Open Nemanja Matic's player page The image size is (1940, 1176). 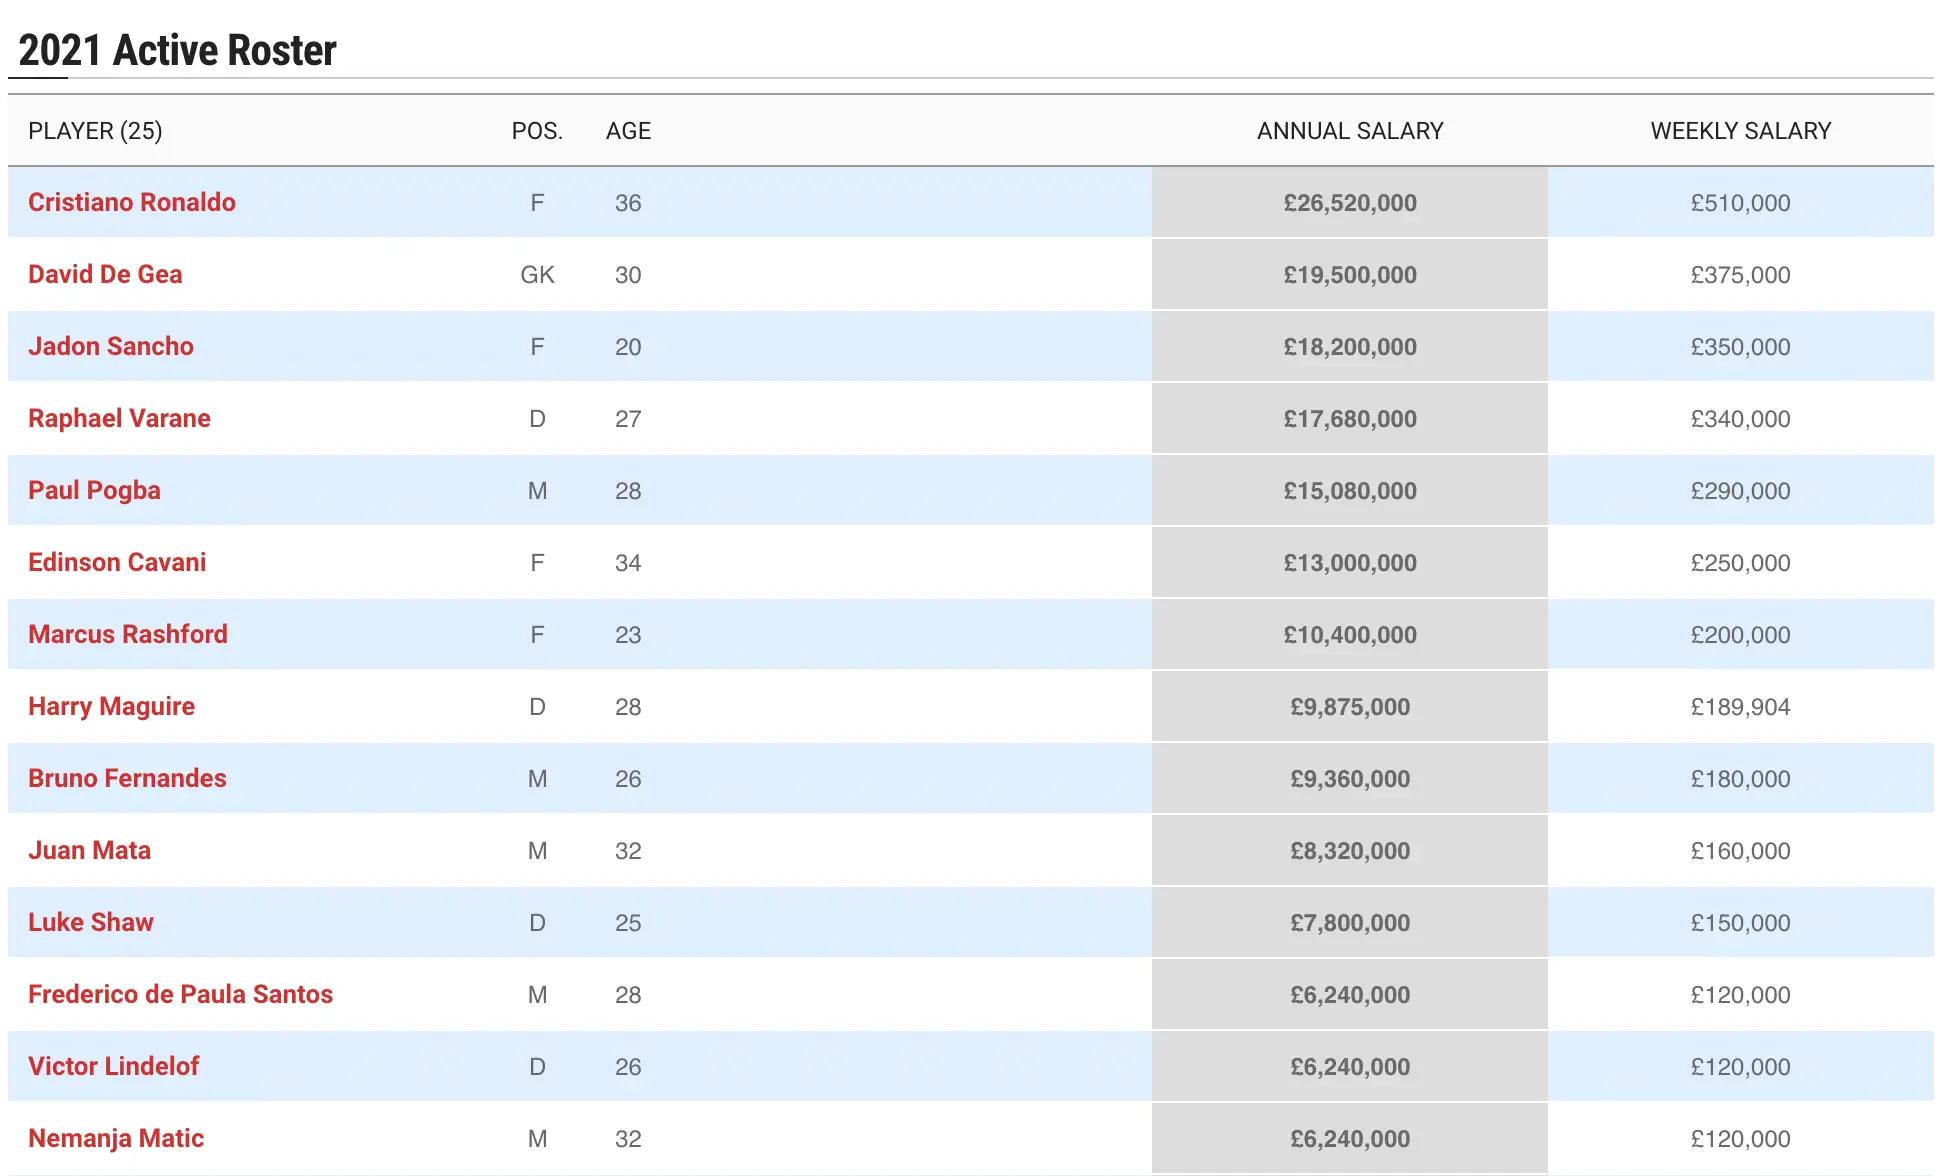pos(116,1138)
